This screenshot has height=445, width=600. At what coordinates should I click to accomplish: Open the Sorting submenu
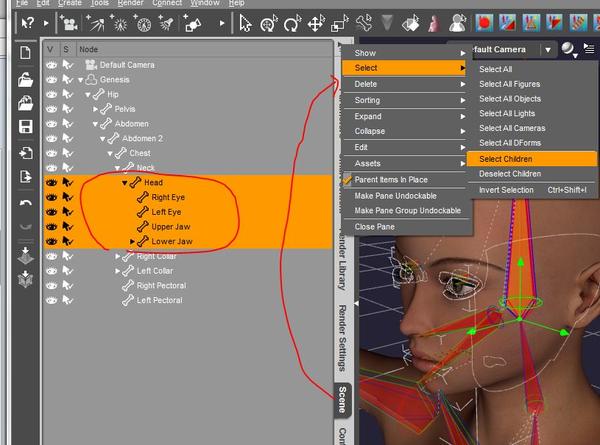pyautogui.click(x=405, y=100)
